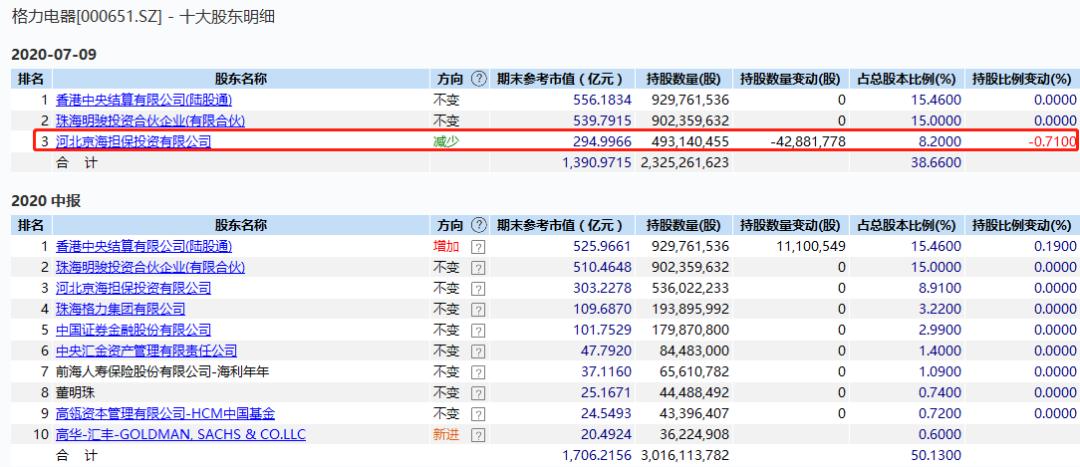Click the 193,895,992 shareholding cell
The image size is (1080, 467).
click(x=689, y=309)
